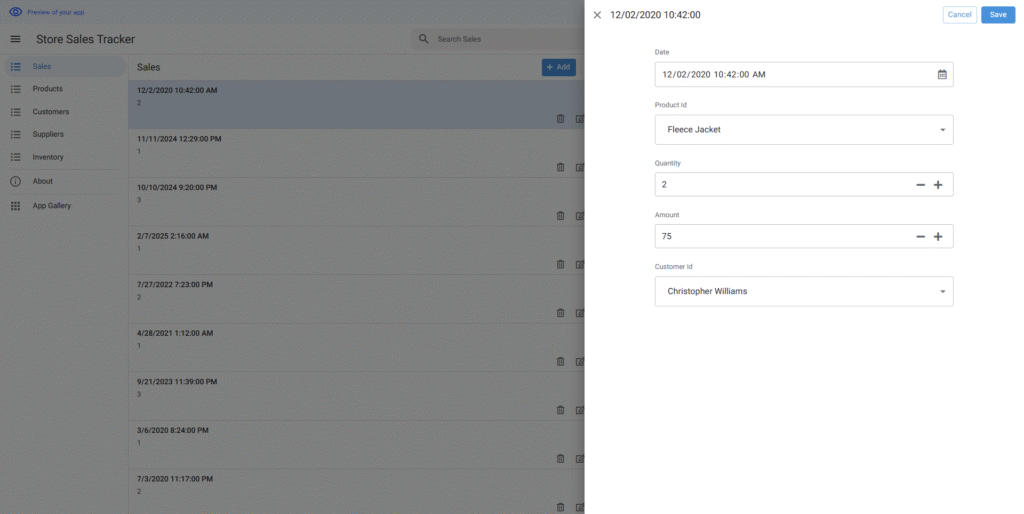Image resolution: width=1024 pixels, height=514 pixels.
Task: Increase Amount with plus button
Action: [938, 237]
